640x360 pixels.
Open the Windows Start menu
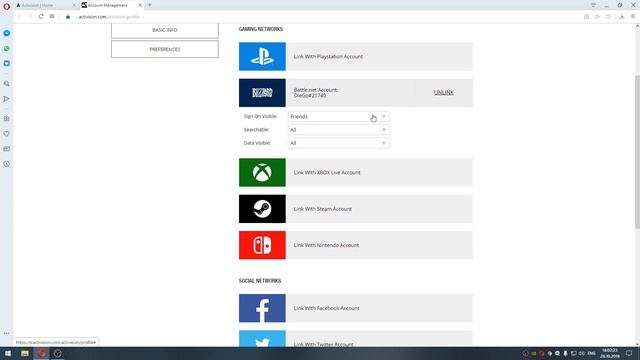tap(8, 353)
